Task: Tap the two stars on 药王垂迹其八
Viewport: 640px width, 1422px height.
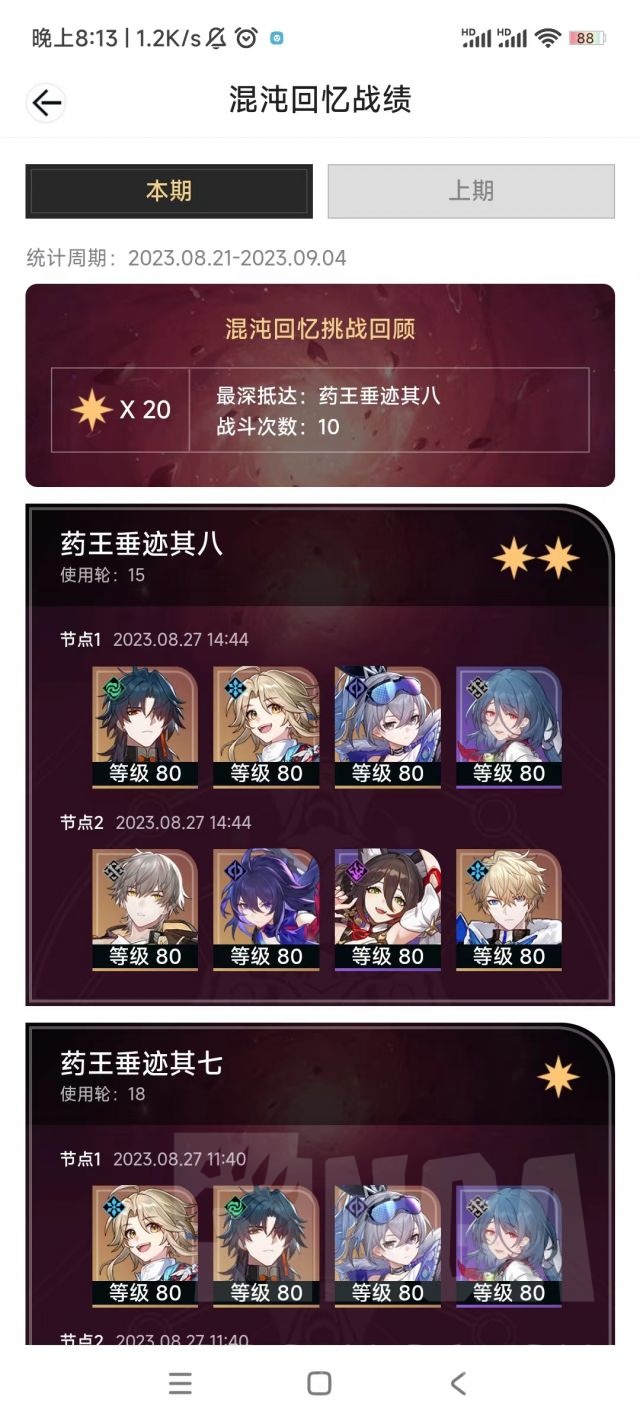Action: 536,558
